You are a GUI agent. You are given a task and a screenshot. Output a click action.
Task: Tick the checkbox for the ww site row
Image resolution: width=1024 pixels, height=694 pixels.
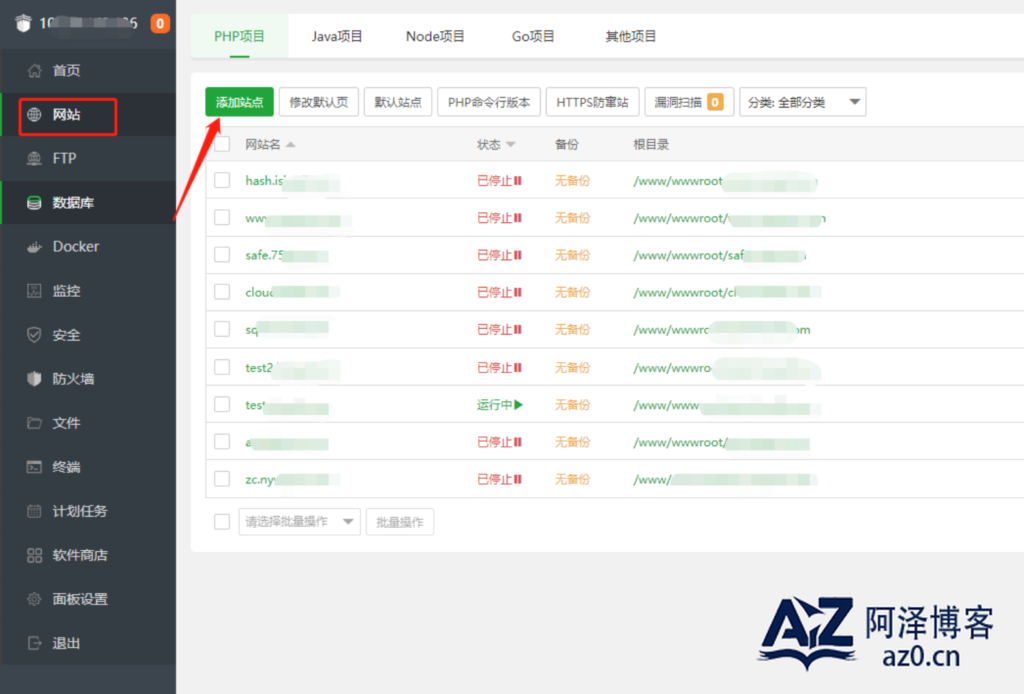pos(222,217)
